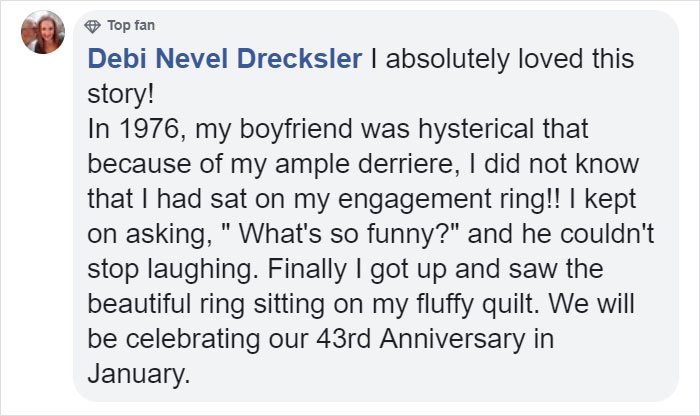700x416 pixels.
Task: Click the words "43rd Anniversary" in the comment
Action: 421,339
